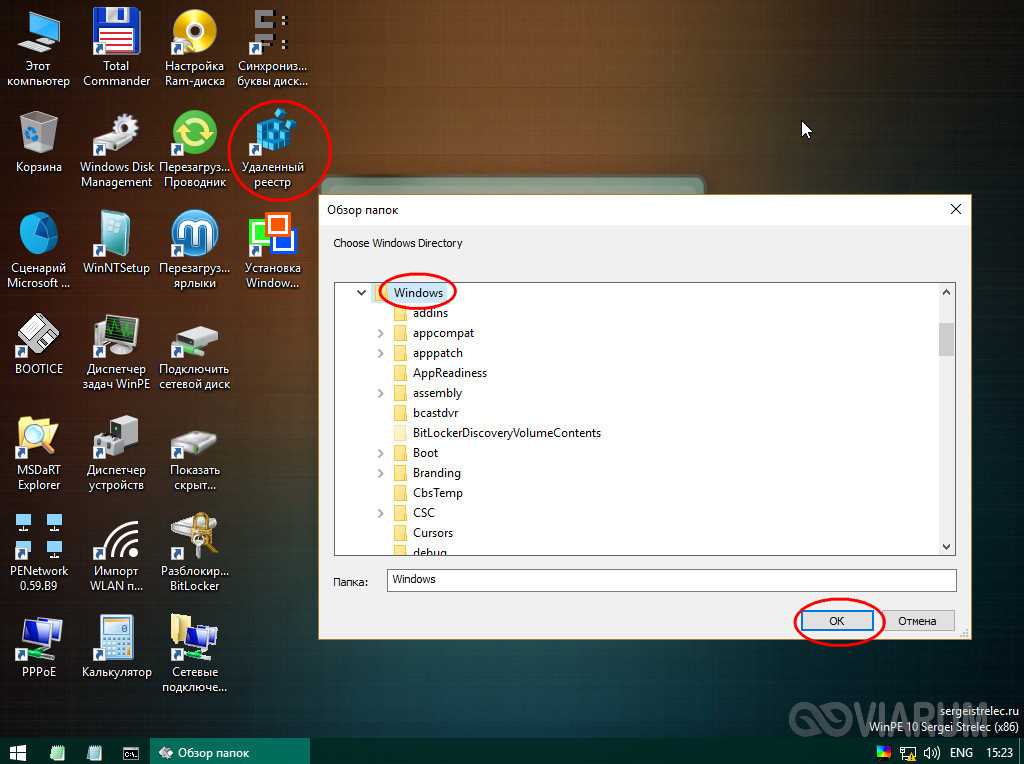Select the AppReadiness folder in tree
The height and width of the screenshot is (764, 1024).
click(x=449, y=373)
